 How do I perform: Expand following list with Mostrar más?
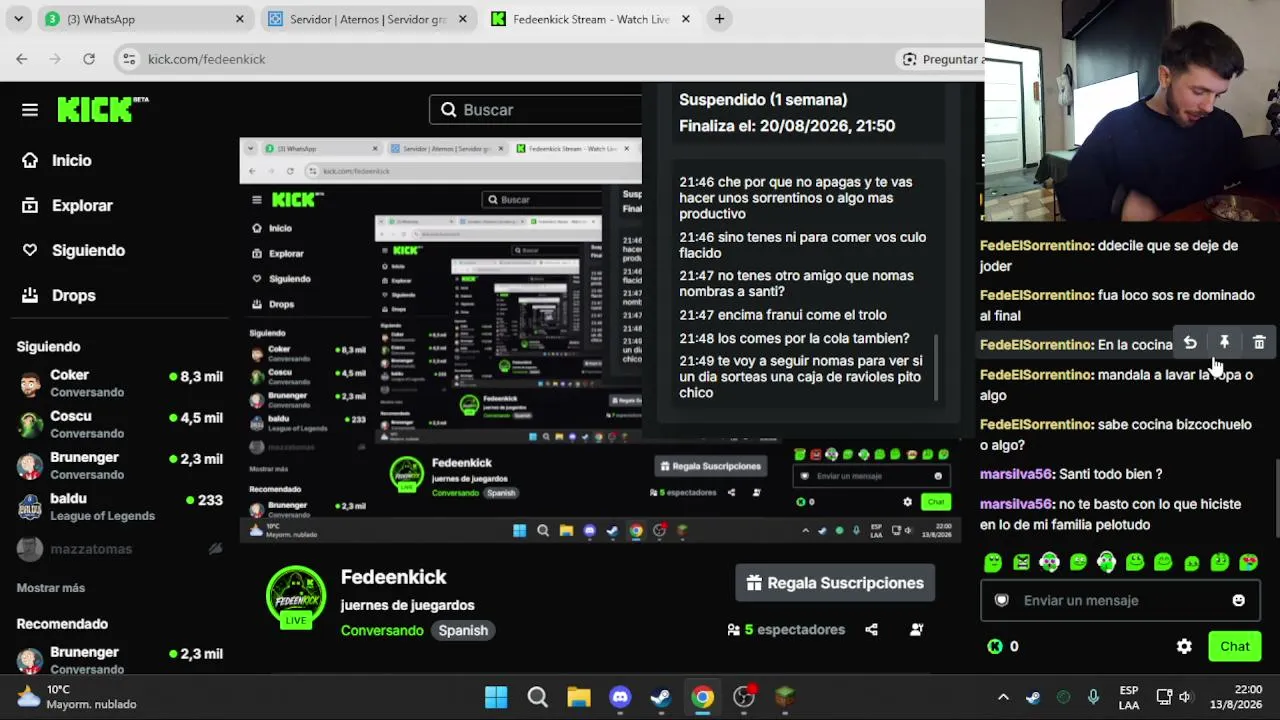coord(51,588)
